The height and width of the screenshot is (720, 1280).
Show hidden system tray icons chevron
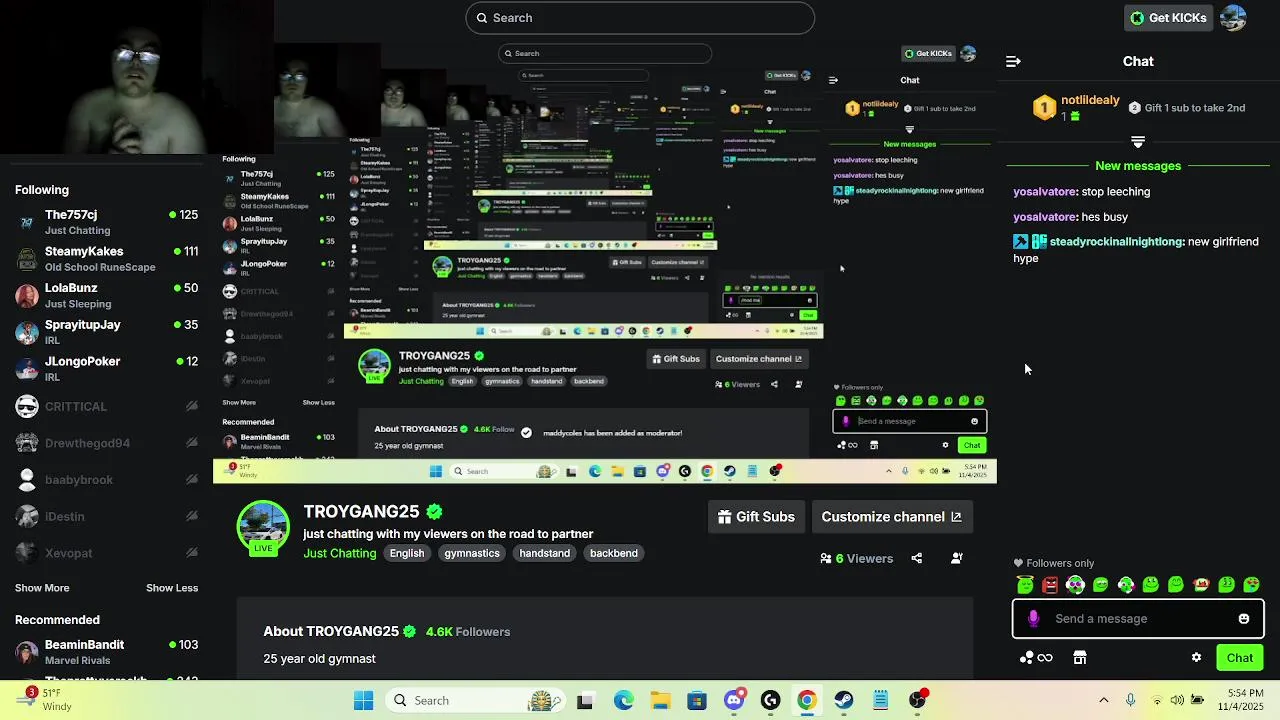(x=1104, y=701)
